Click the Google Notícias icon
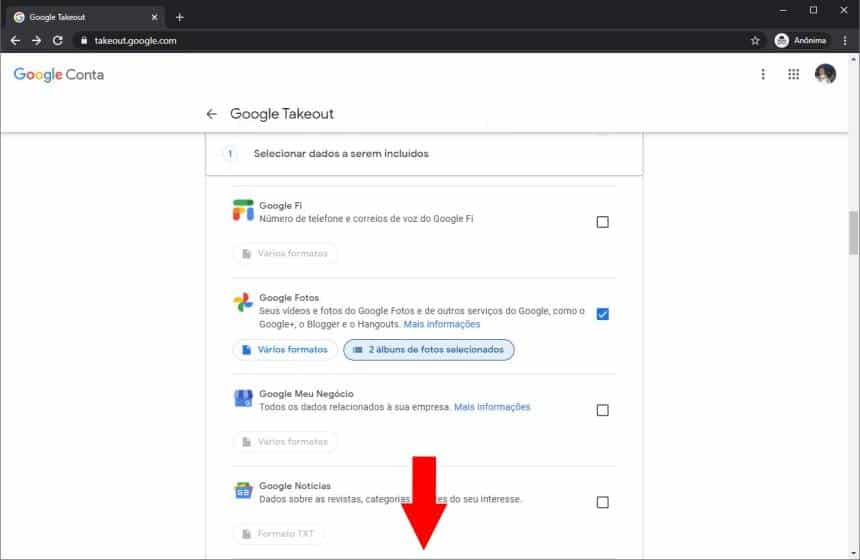 [x=243, y=490]
